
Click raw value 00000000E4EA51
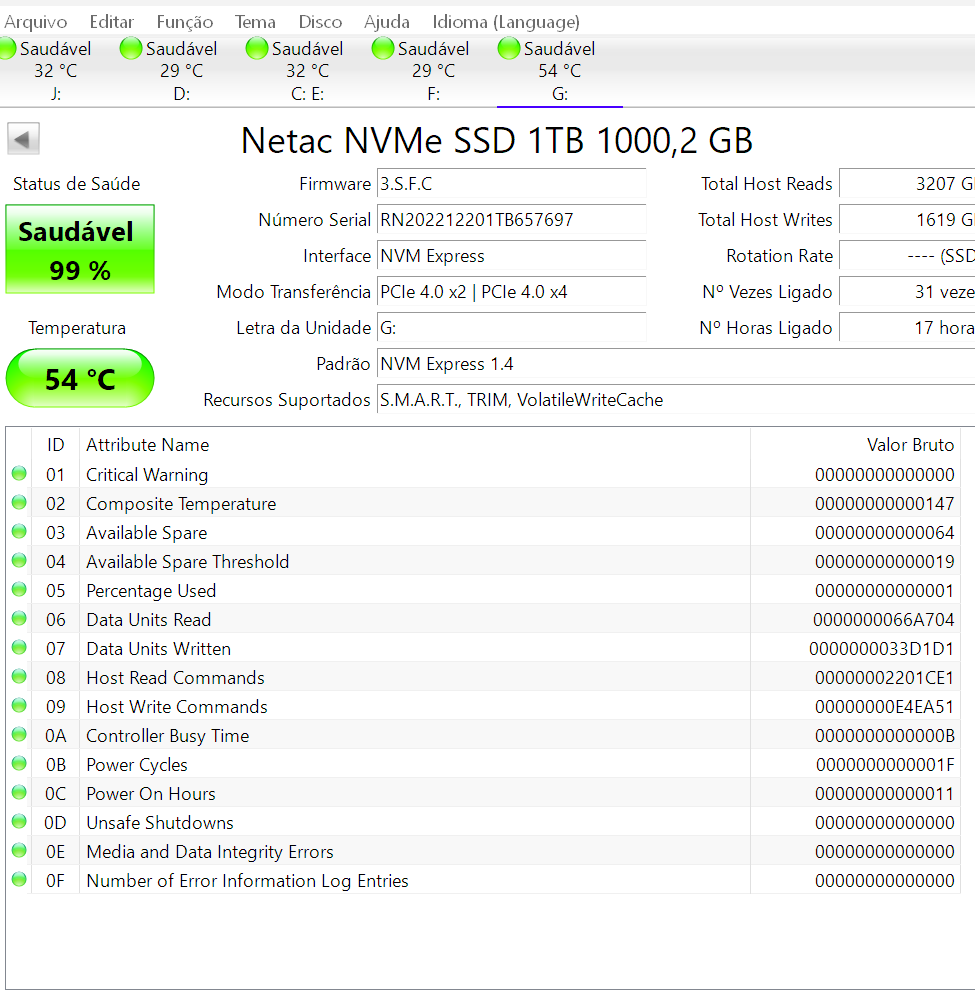884,707
